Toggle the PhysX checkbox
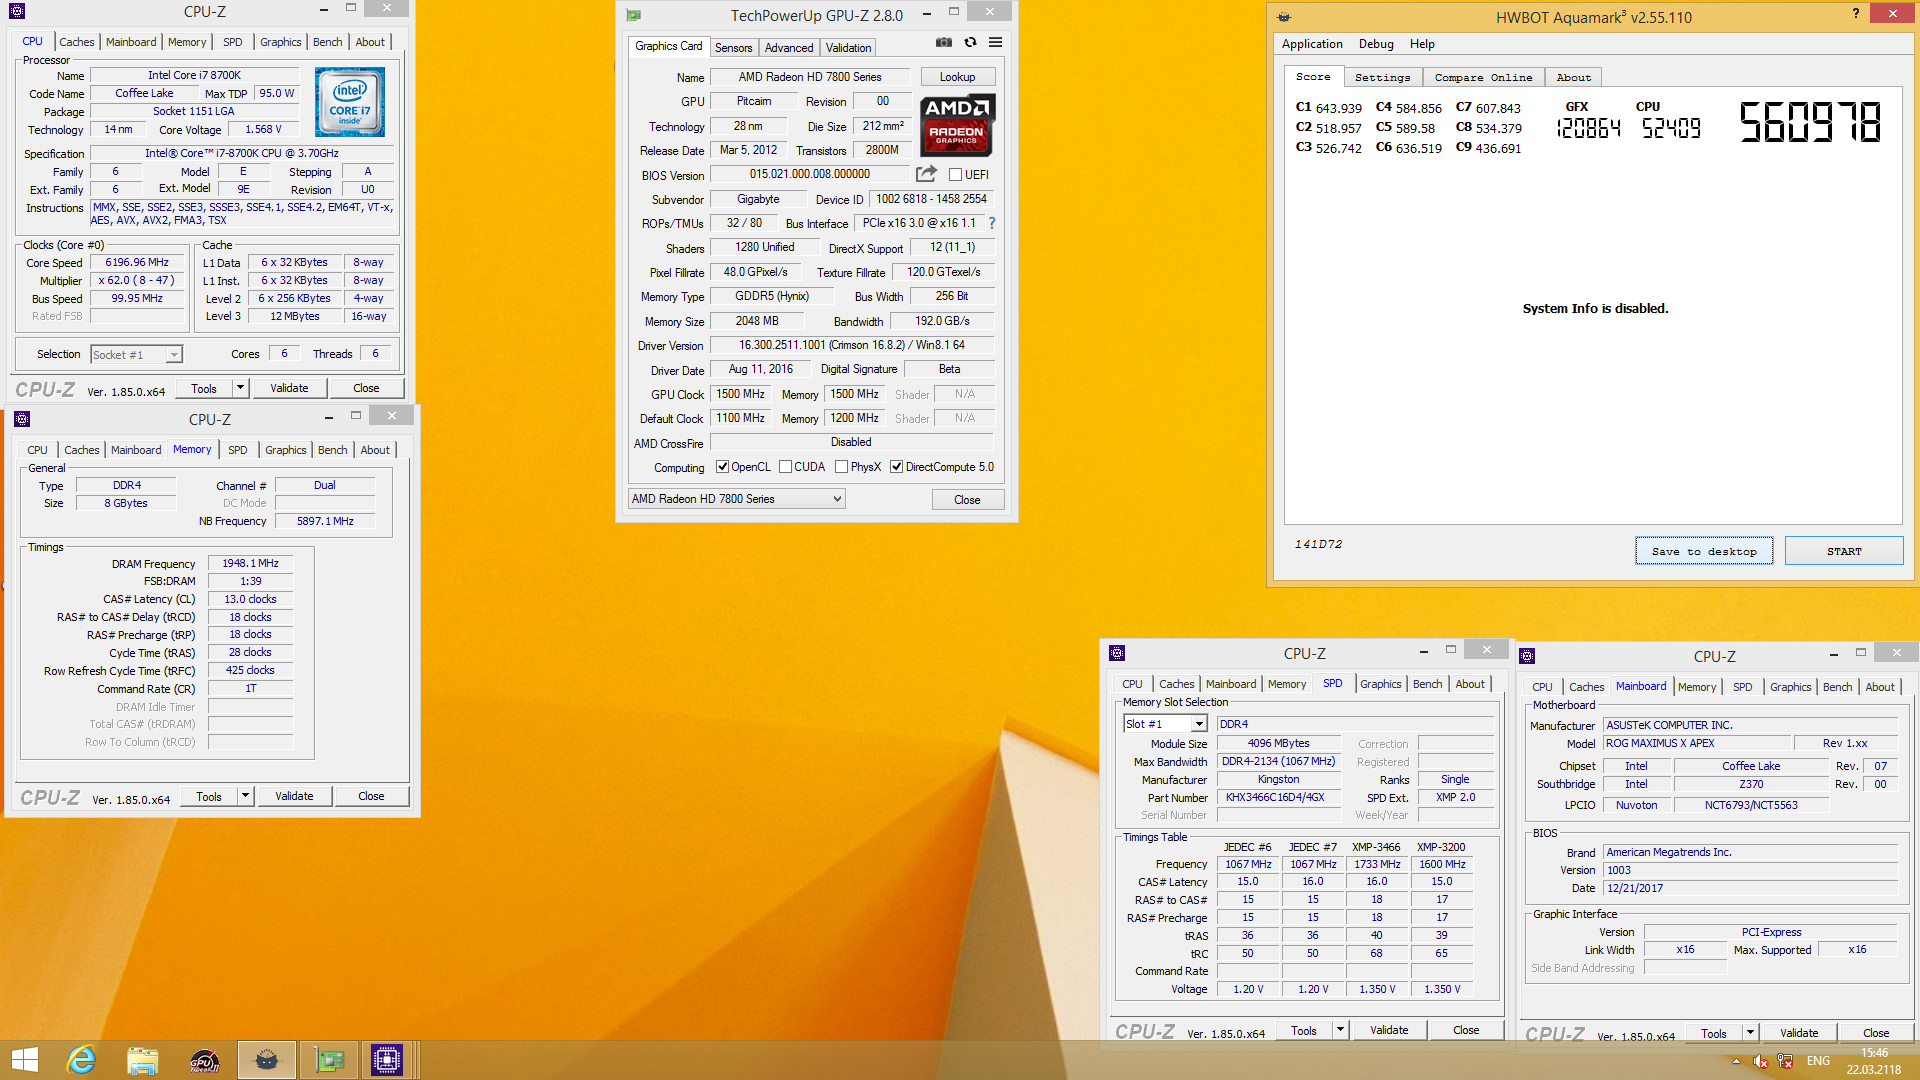Image resolution: width=1920 pixels, height=1080 pixels. (841, 467)
